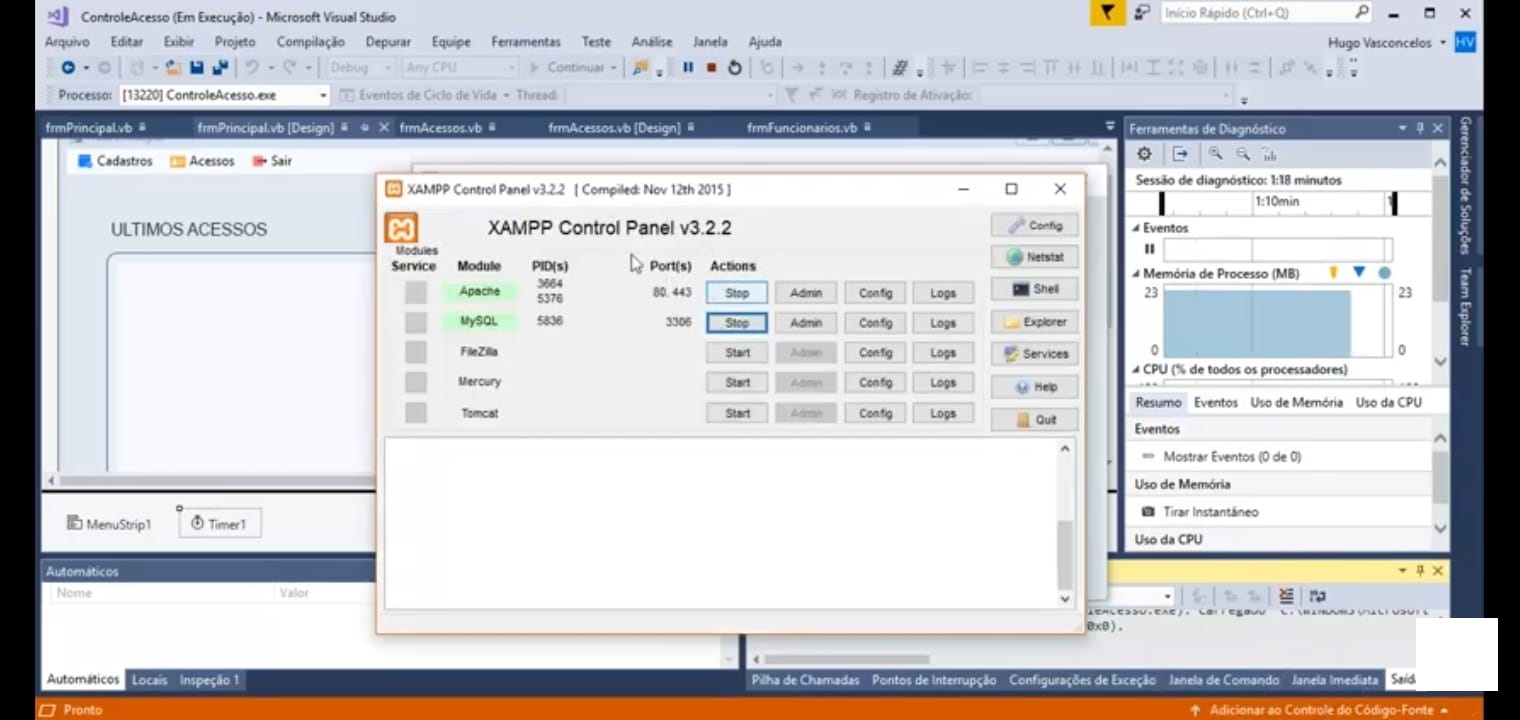Restart the debug session icon
1520x720 pixels.
click(x=735, y=68)
